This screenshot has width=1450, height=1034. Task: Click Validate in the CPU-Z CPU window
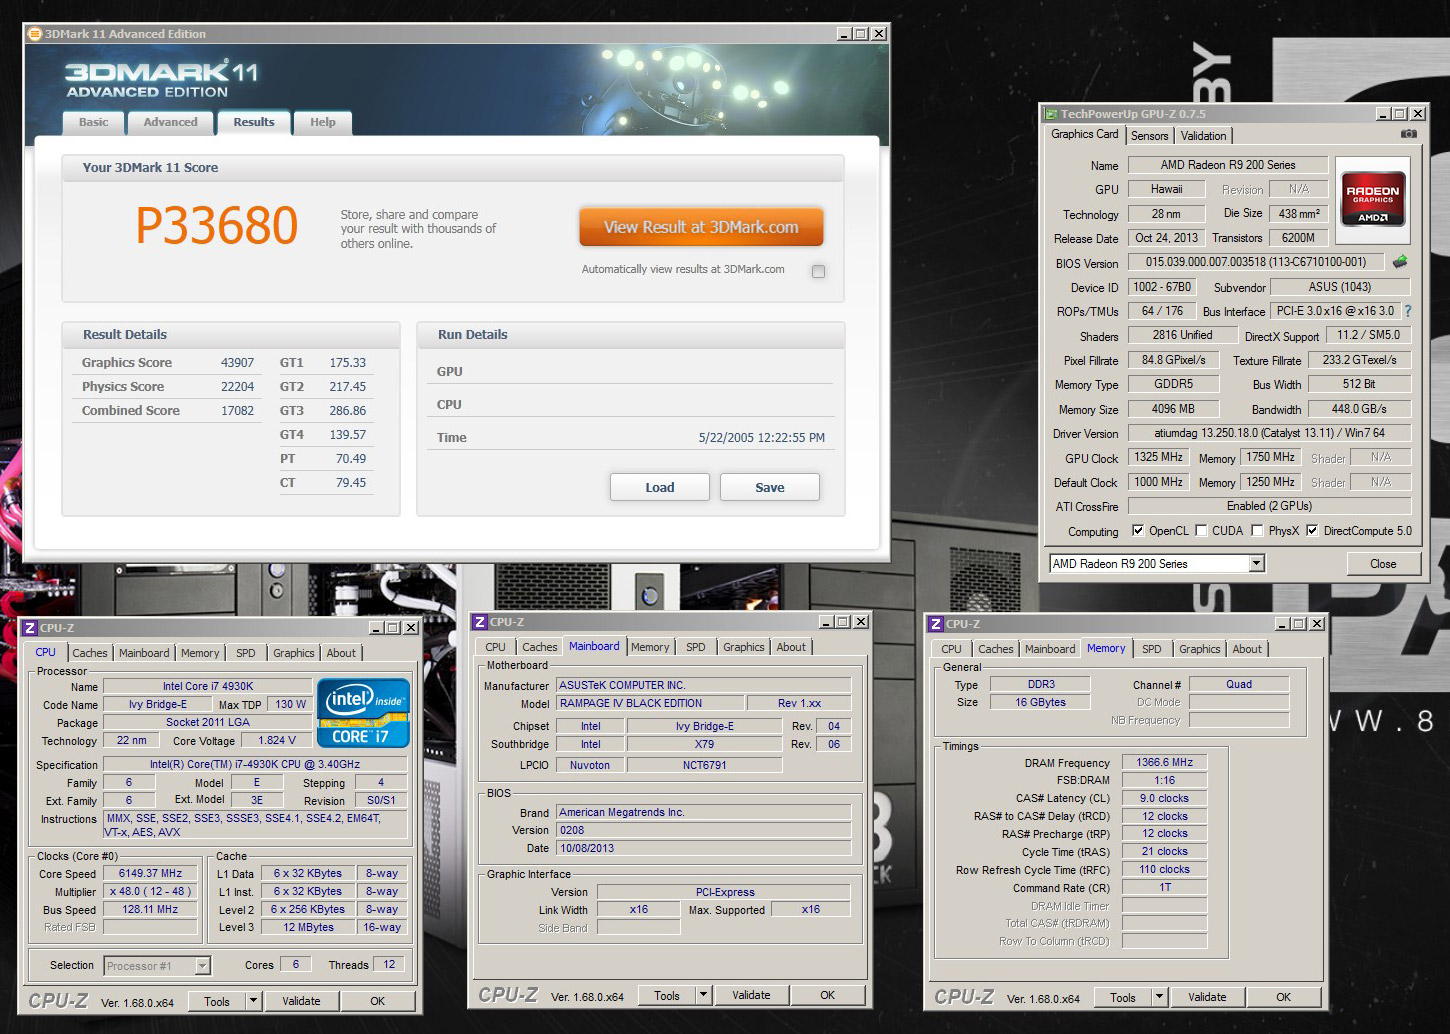coord(301,1001)
